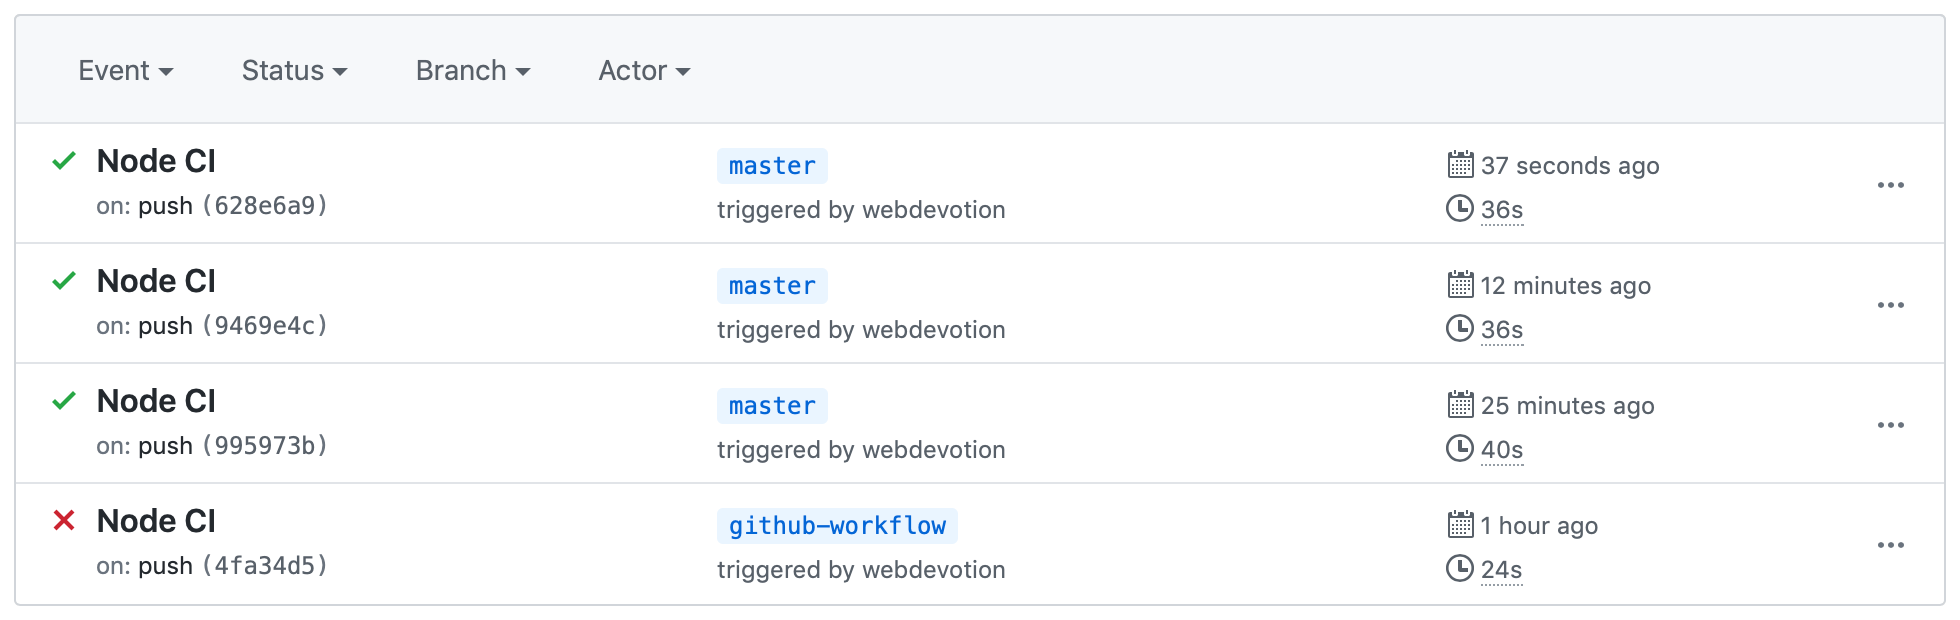The height and width of the screenshot is (620, 1960).
Task: Click the 24s duration link
Action: (x=1501, y=569)
